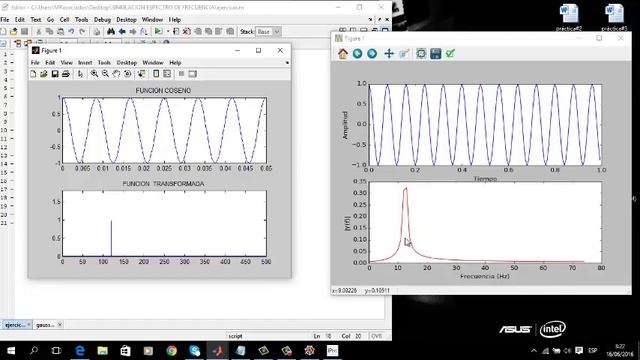
Task: Insert Legend in MATLAB figure
Action: tap(167, 74)
